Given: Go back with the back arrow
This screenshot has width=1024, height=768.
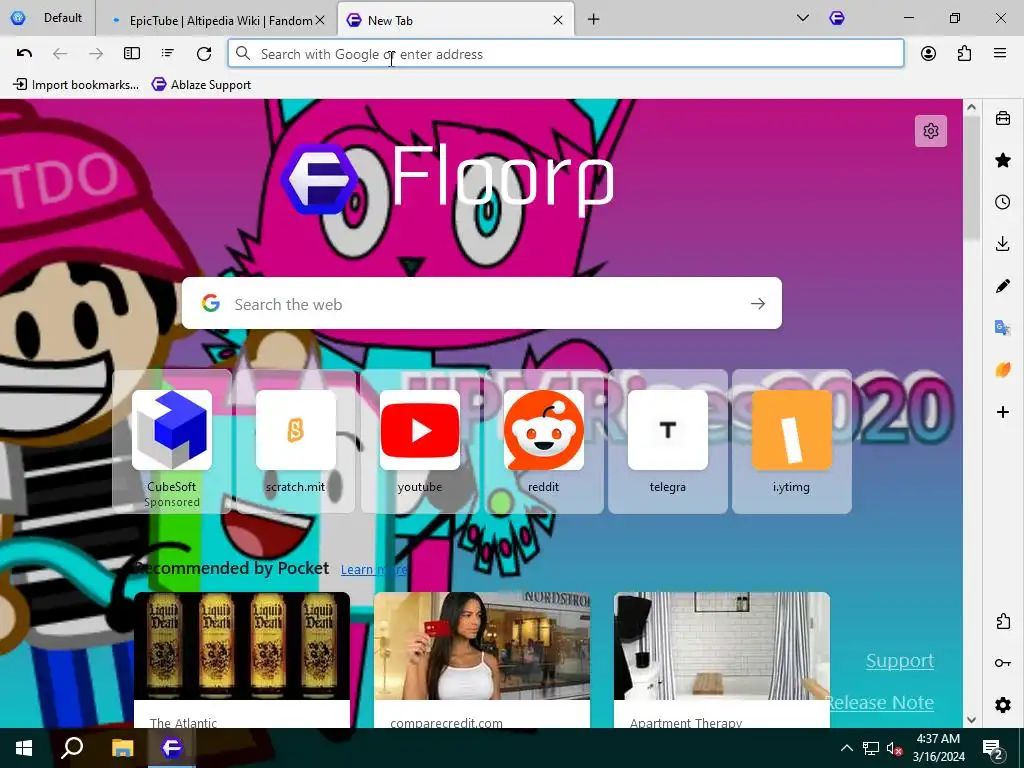Looking at the screenshot, I should pyautogui.click(x=60, y=54).
